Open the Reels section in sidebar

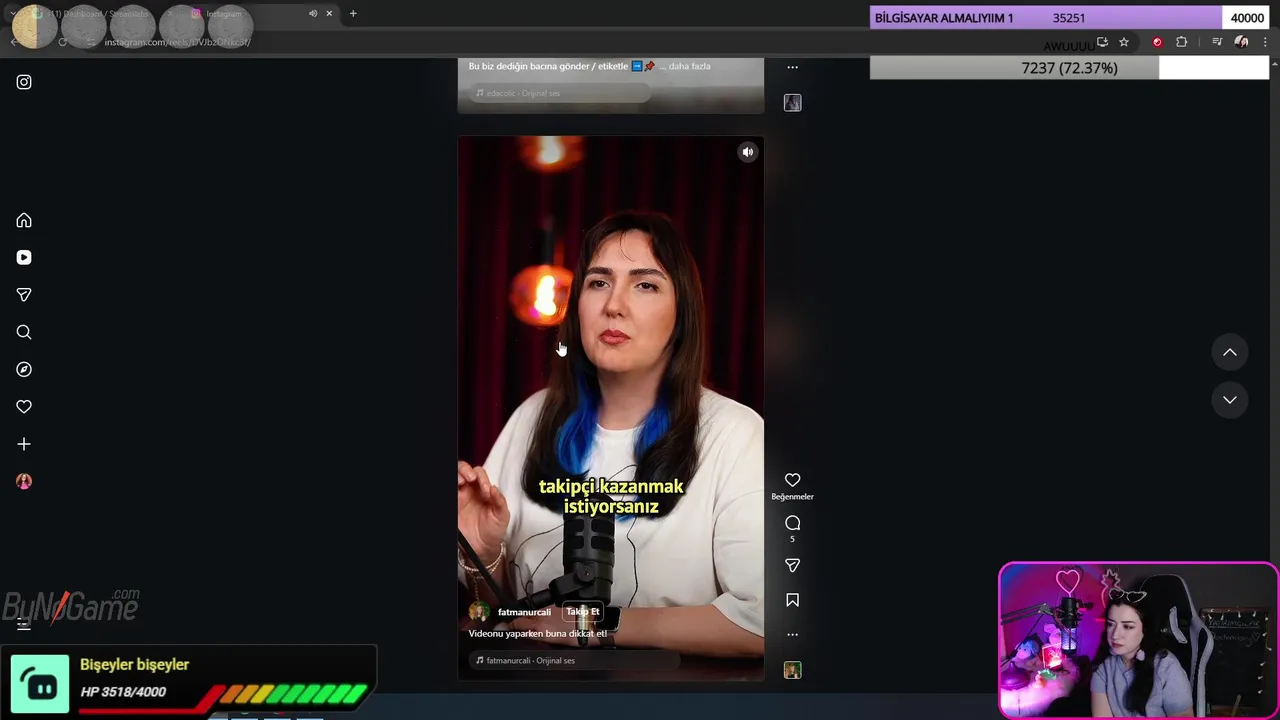(x=24, y=257)
